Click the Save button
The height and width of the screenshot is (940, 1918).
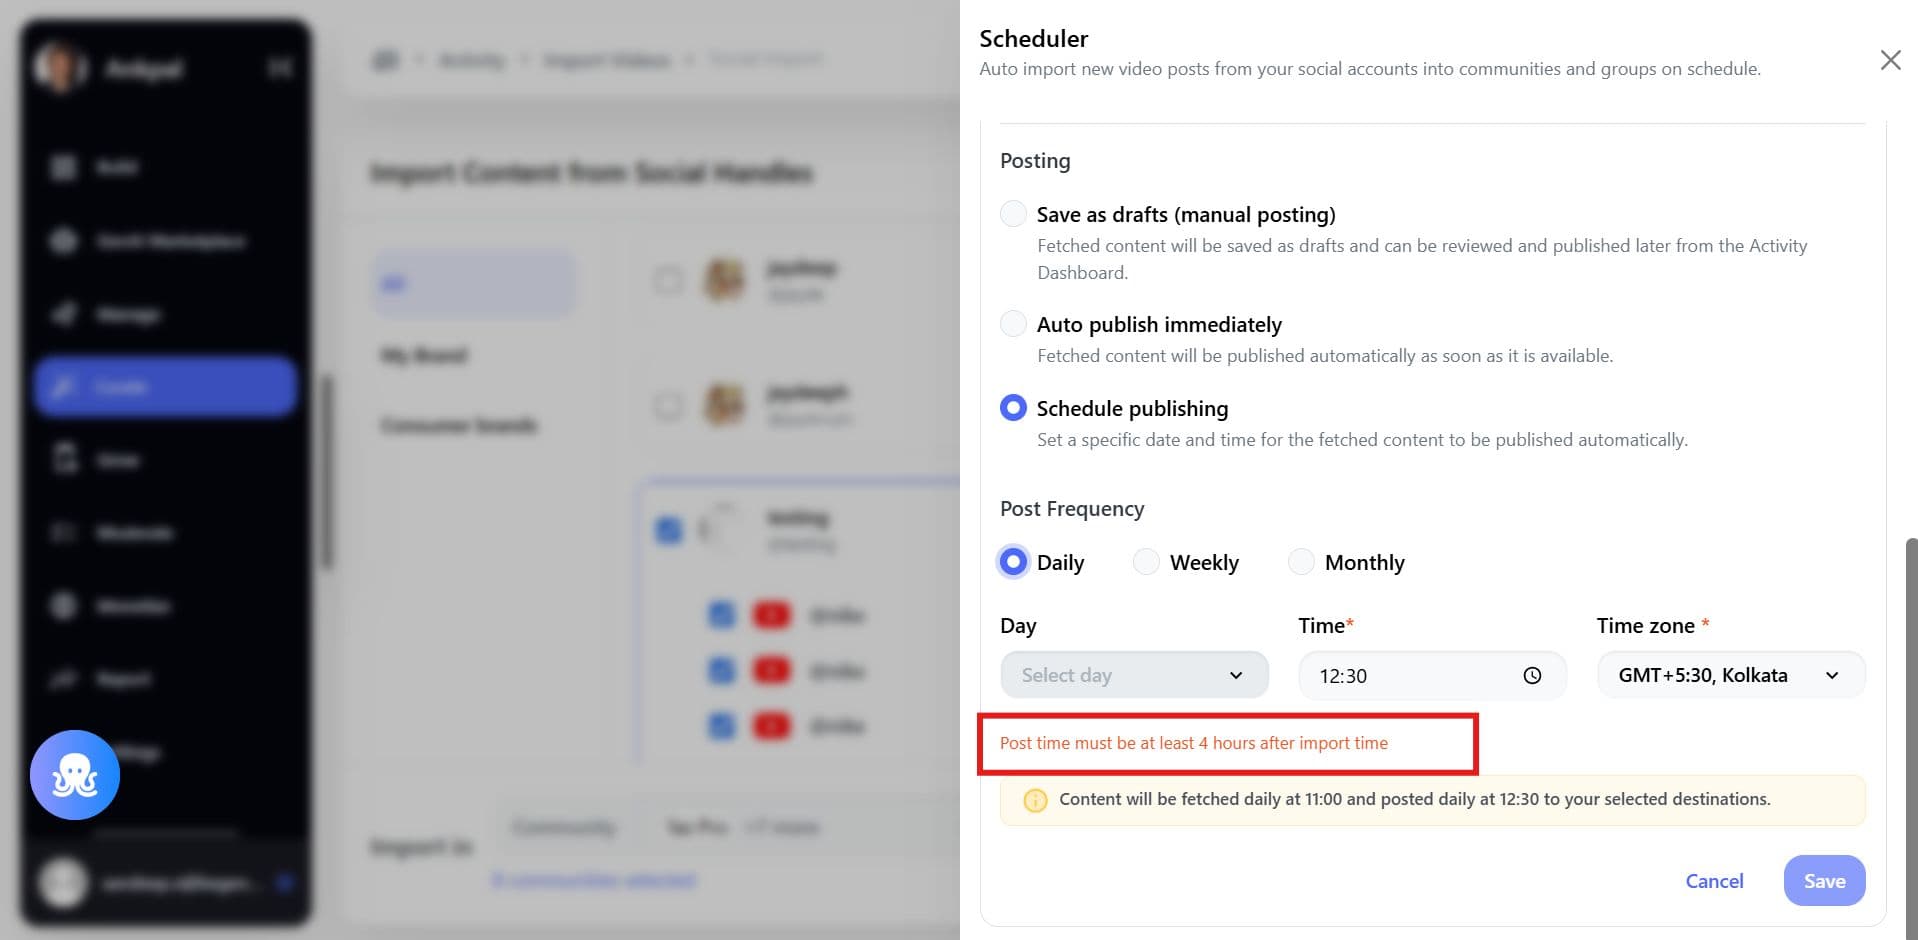pyautogui.click(x=1824, y=881)
